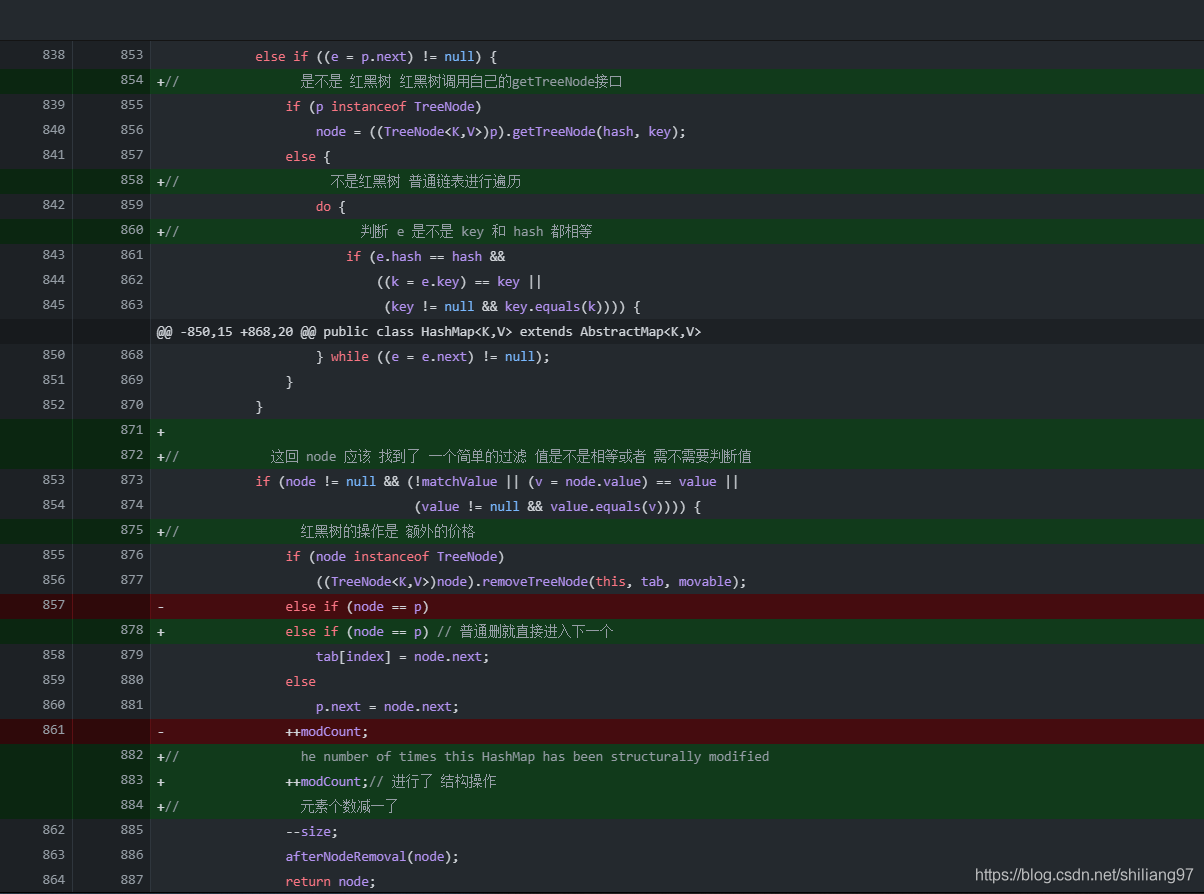Click the deleted line 857 number
1204x894 pixels.
(54, 605)
